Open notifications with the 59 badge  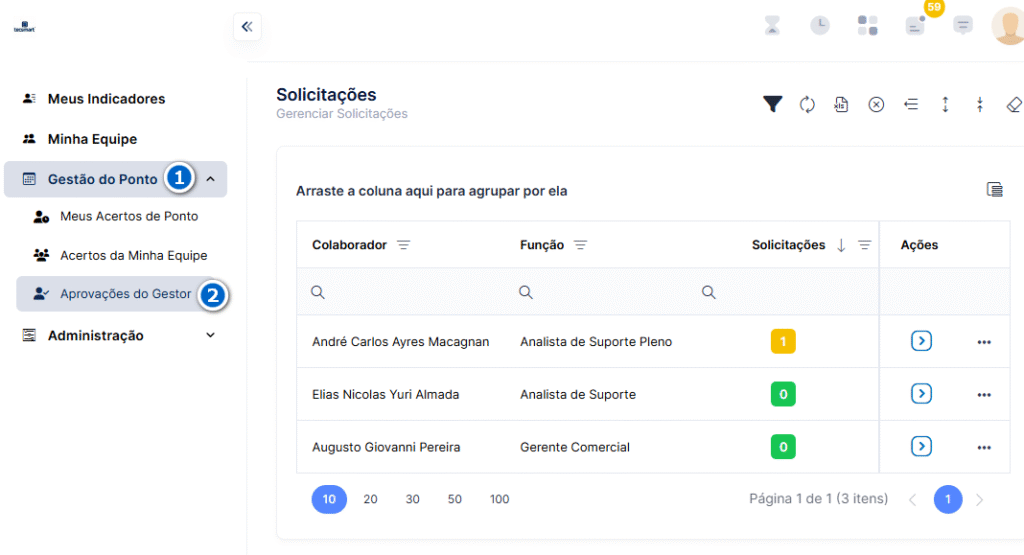tap(916, 25)
